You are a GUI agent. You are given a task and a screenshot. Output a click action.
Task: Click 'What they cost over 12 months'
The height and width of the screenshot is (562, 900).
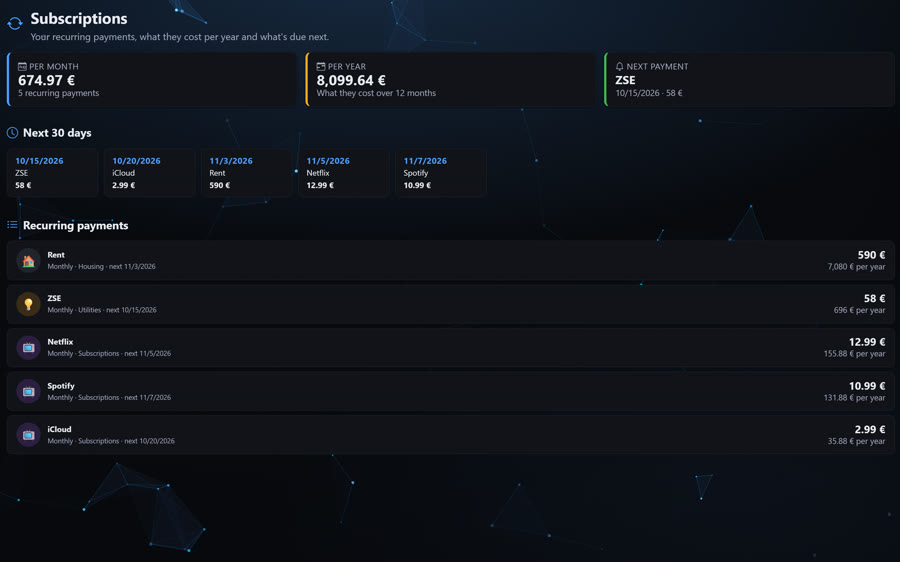click(x=377, y=93)
